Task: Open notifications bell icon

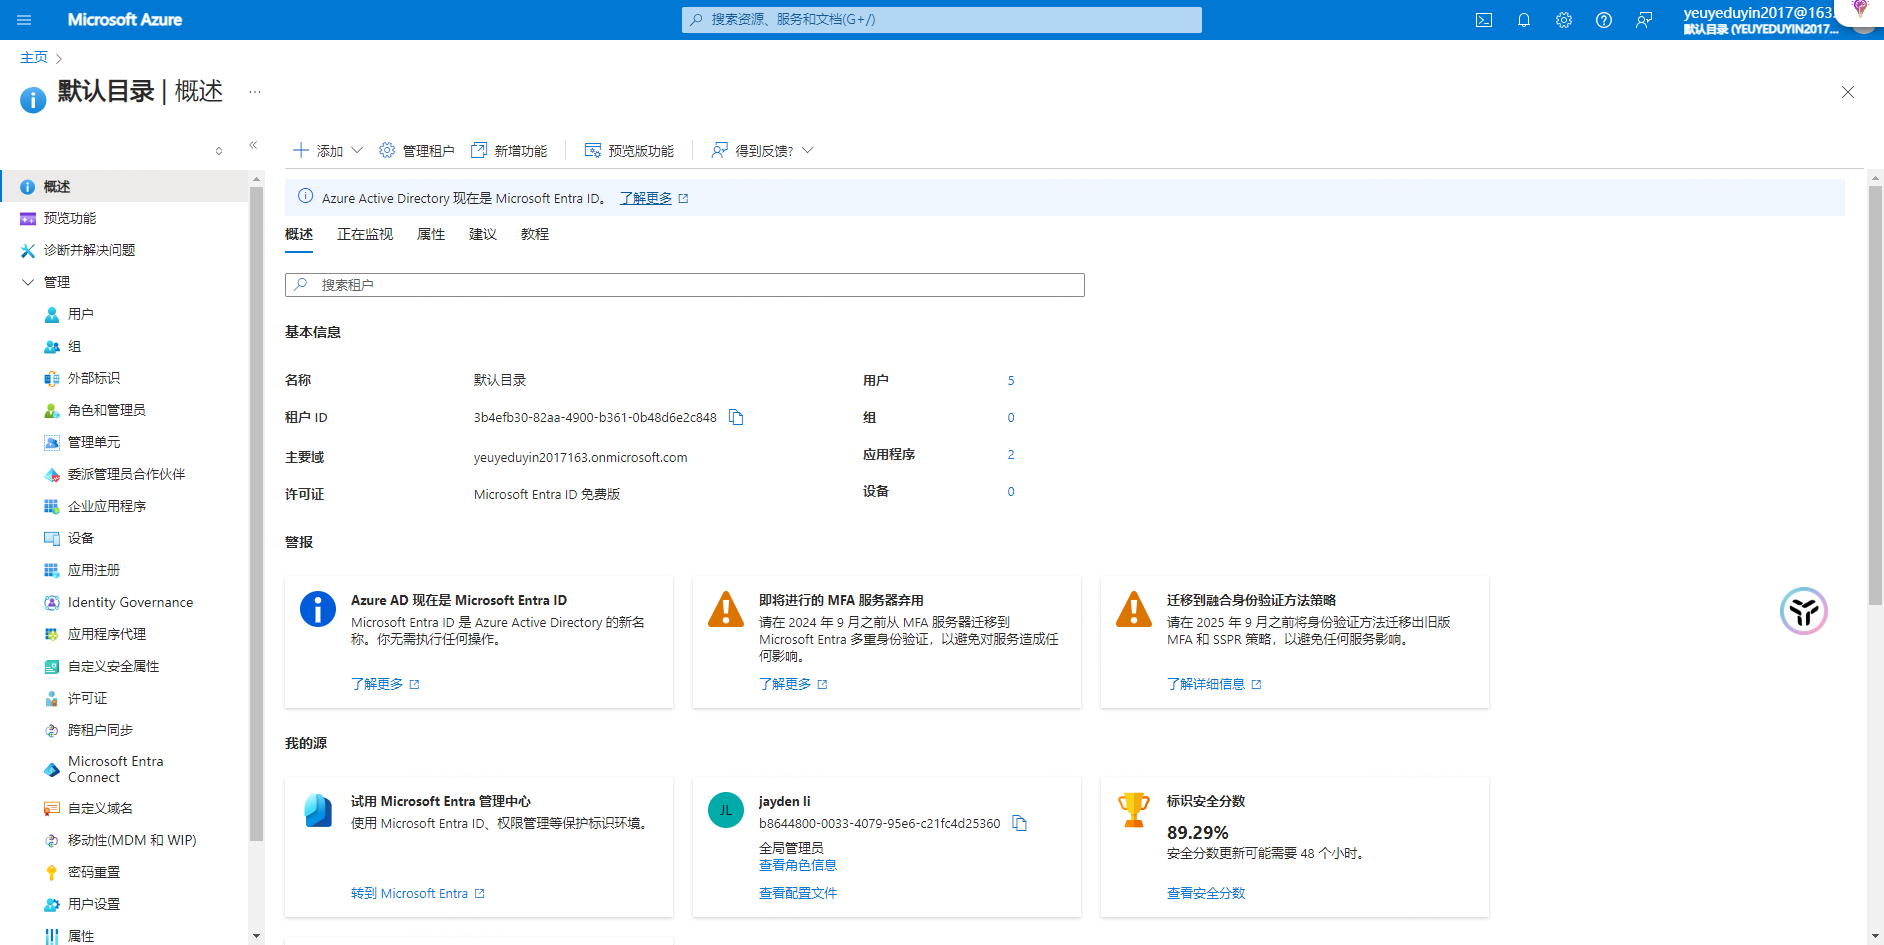Action: (1524, 20)
